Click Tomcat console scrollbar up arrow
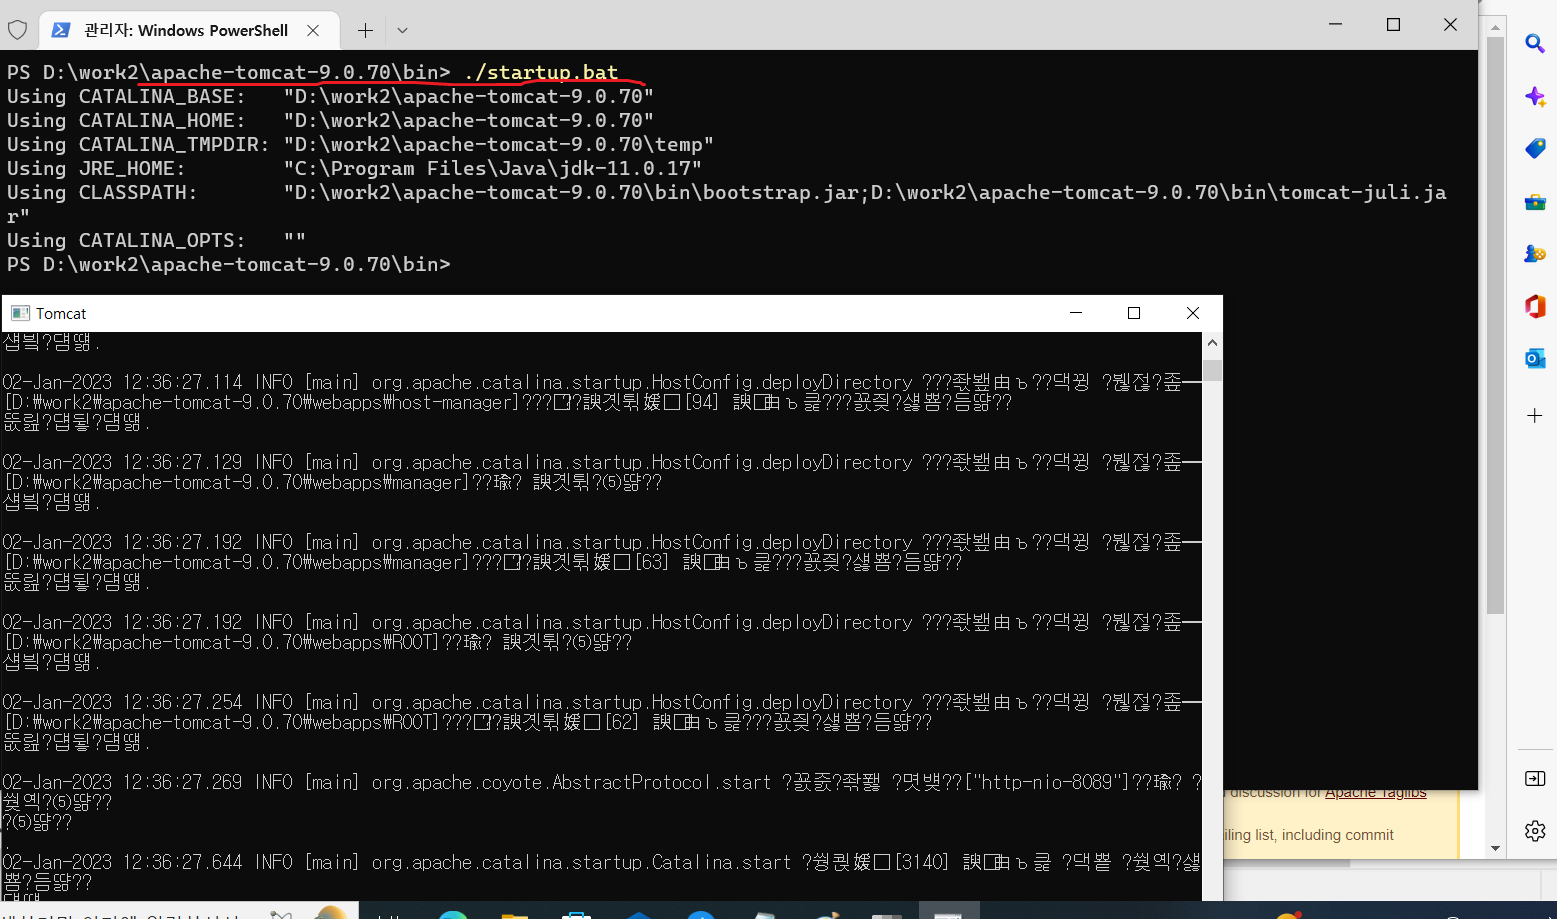Image resolution: width=1557 pixels, height=919 pixels. pos(1212,342)
